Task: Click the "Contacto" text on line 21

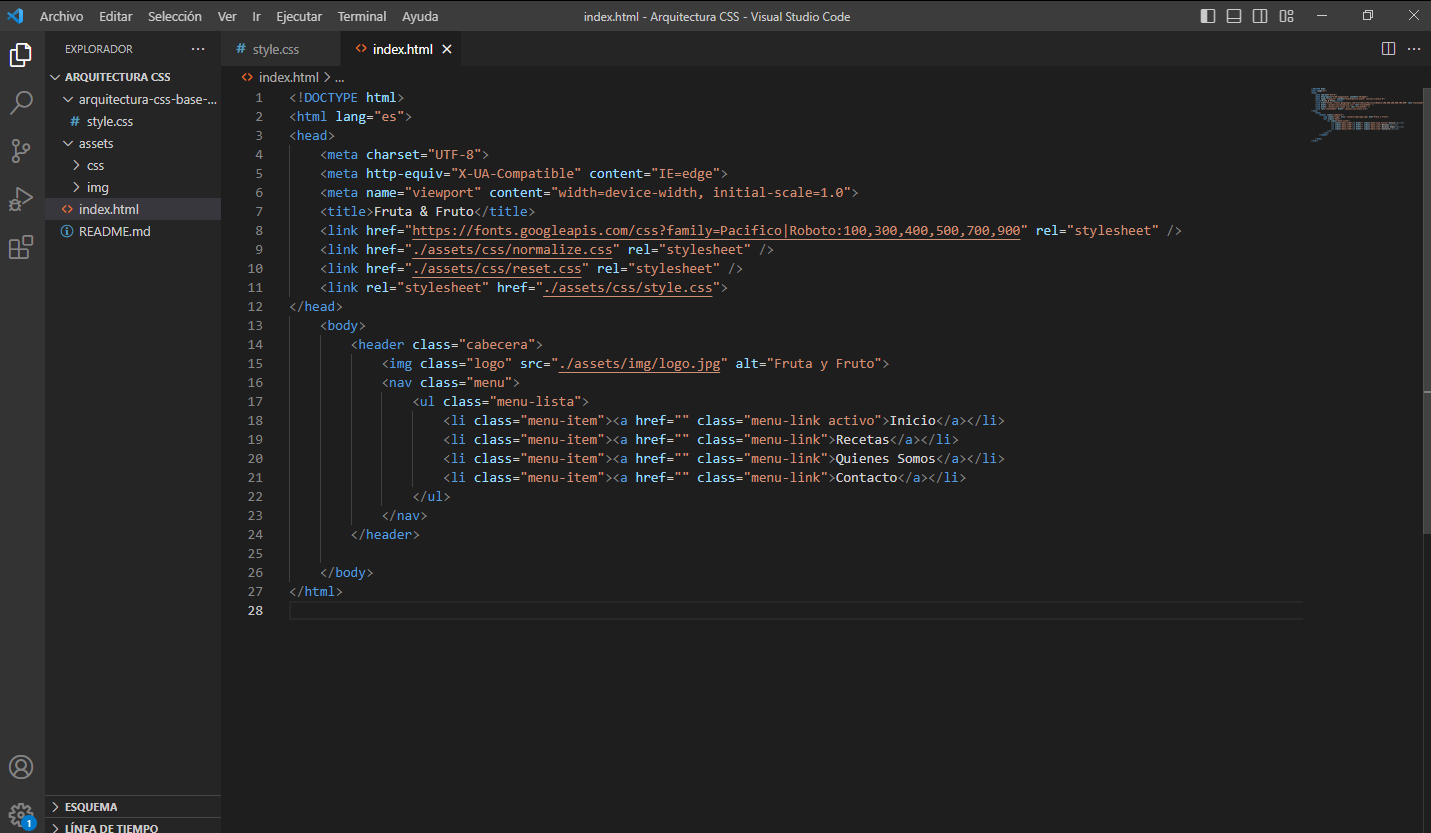Action: click(x=866, y=478)
